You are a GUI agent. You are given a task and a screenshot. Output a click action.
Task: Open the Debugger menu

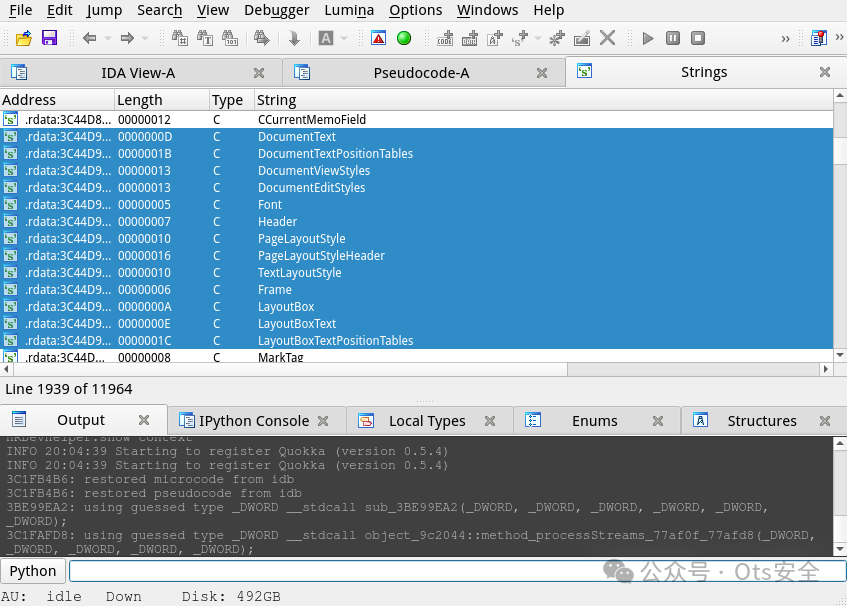tap(277, 10)
